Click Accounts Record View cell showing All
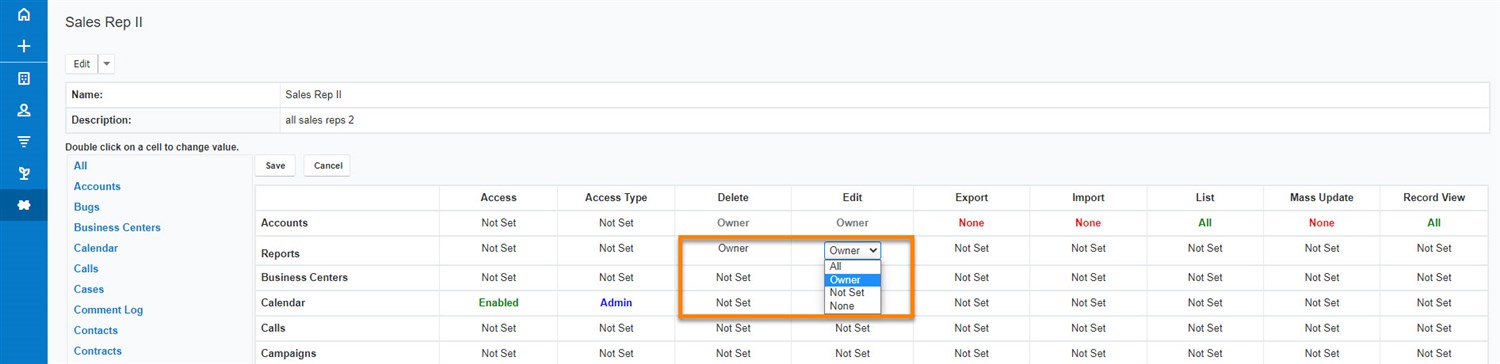1500x364 pixels. [x=1434, y=223]
